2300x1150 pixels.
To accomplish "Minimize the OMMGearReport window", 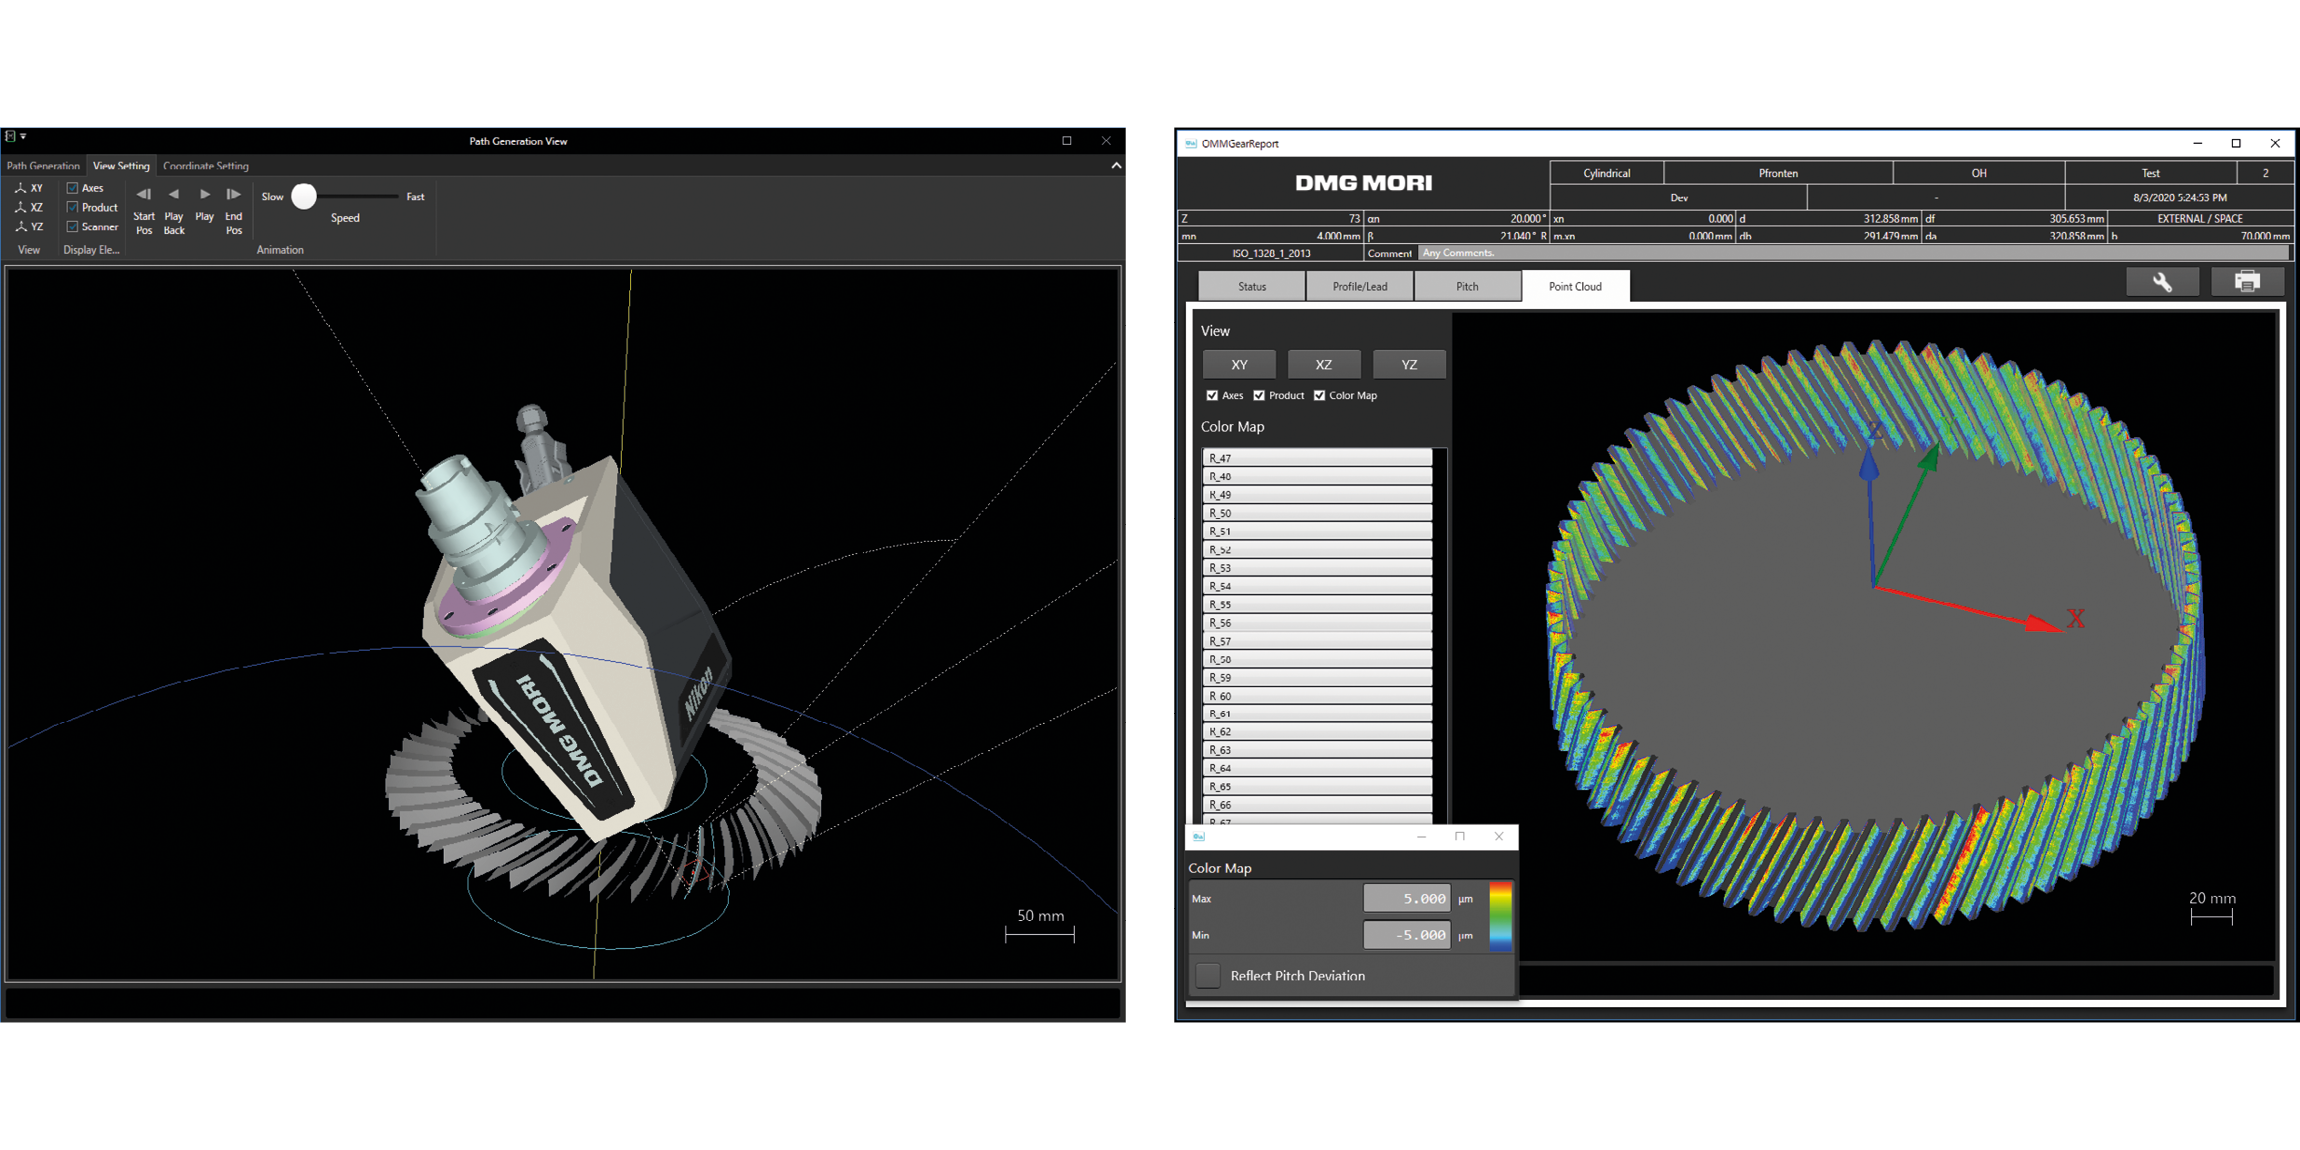I will (x=2198, y=144).
